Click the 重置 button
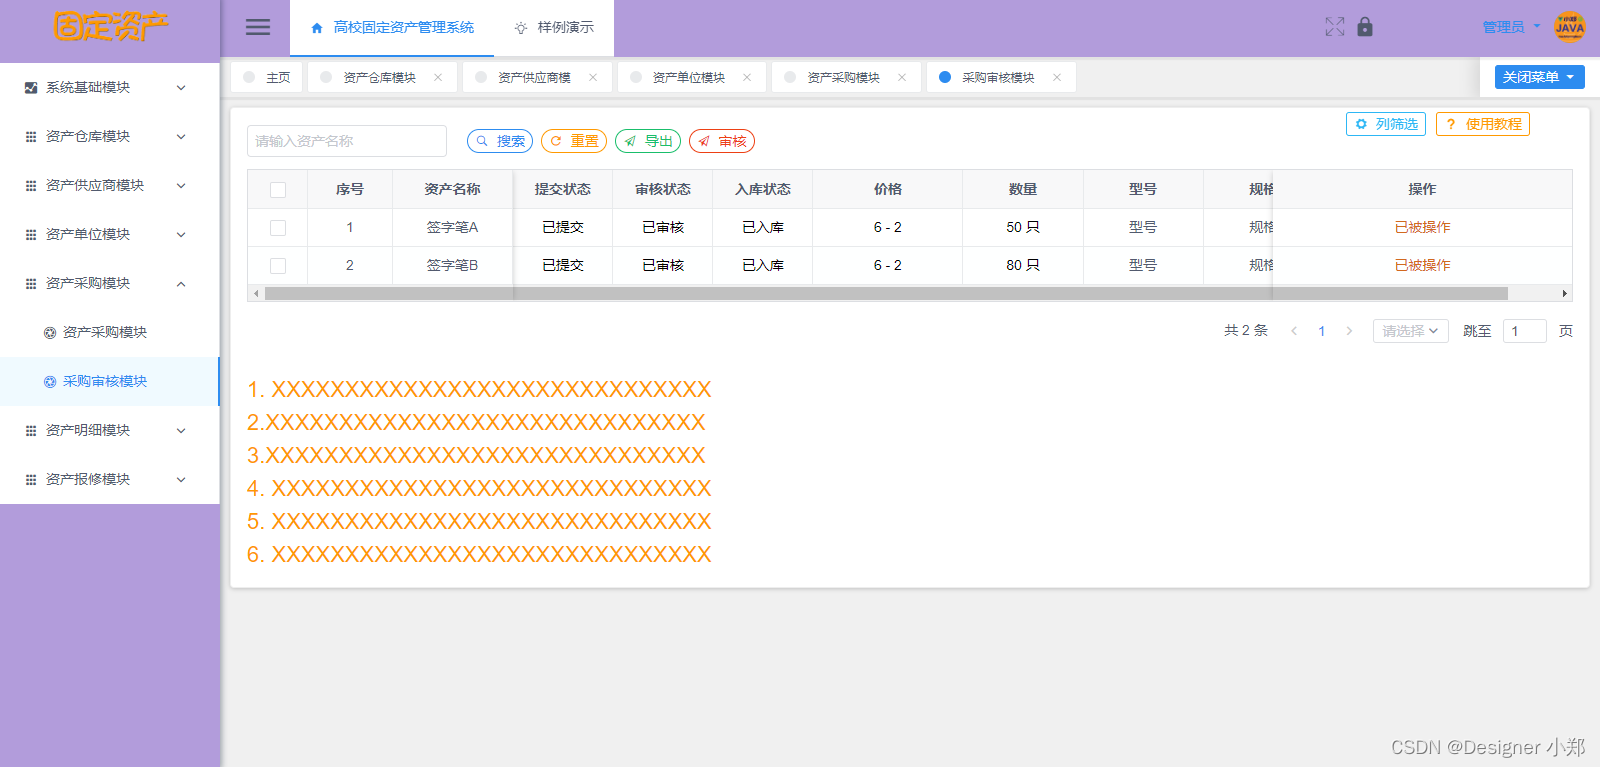 click(574, 141)
